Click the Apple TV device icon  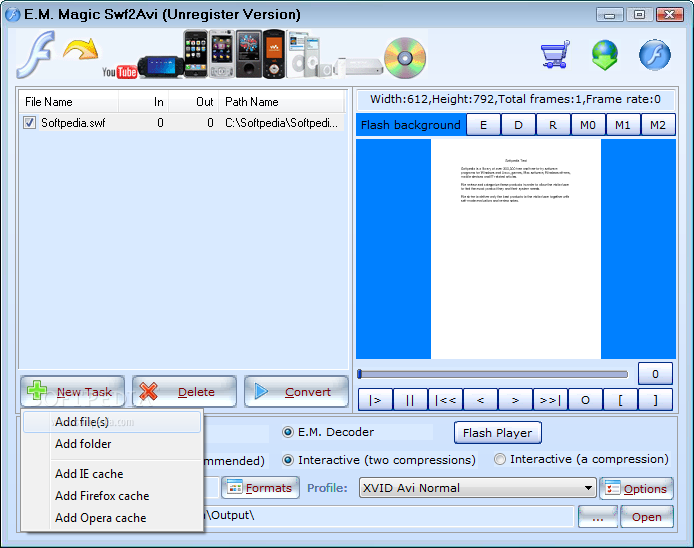359,66
